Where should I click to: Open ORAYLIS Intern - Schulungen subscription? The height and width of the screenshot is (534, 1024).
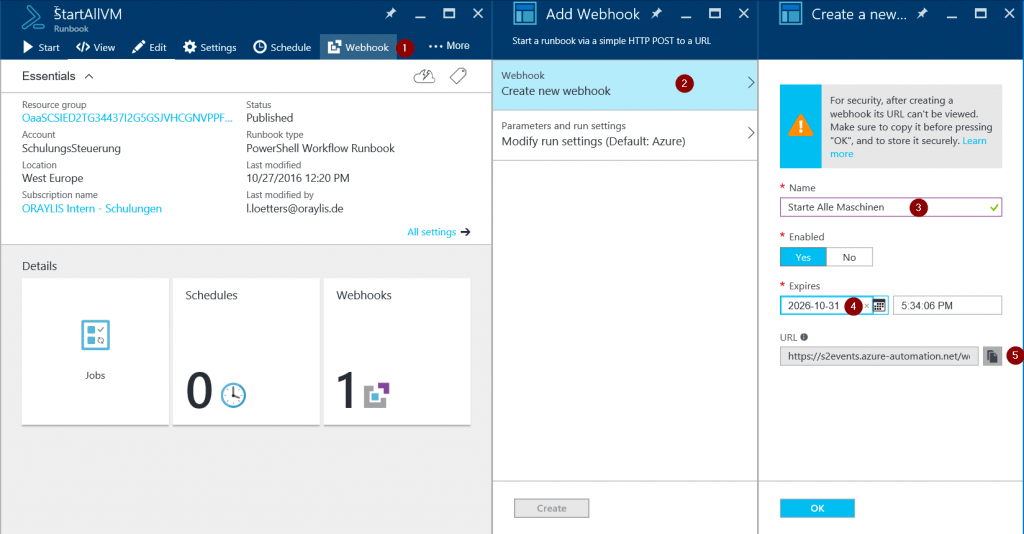(92, 209)
